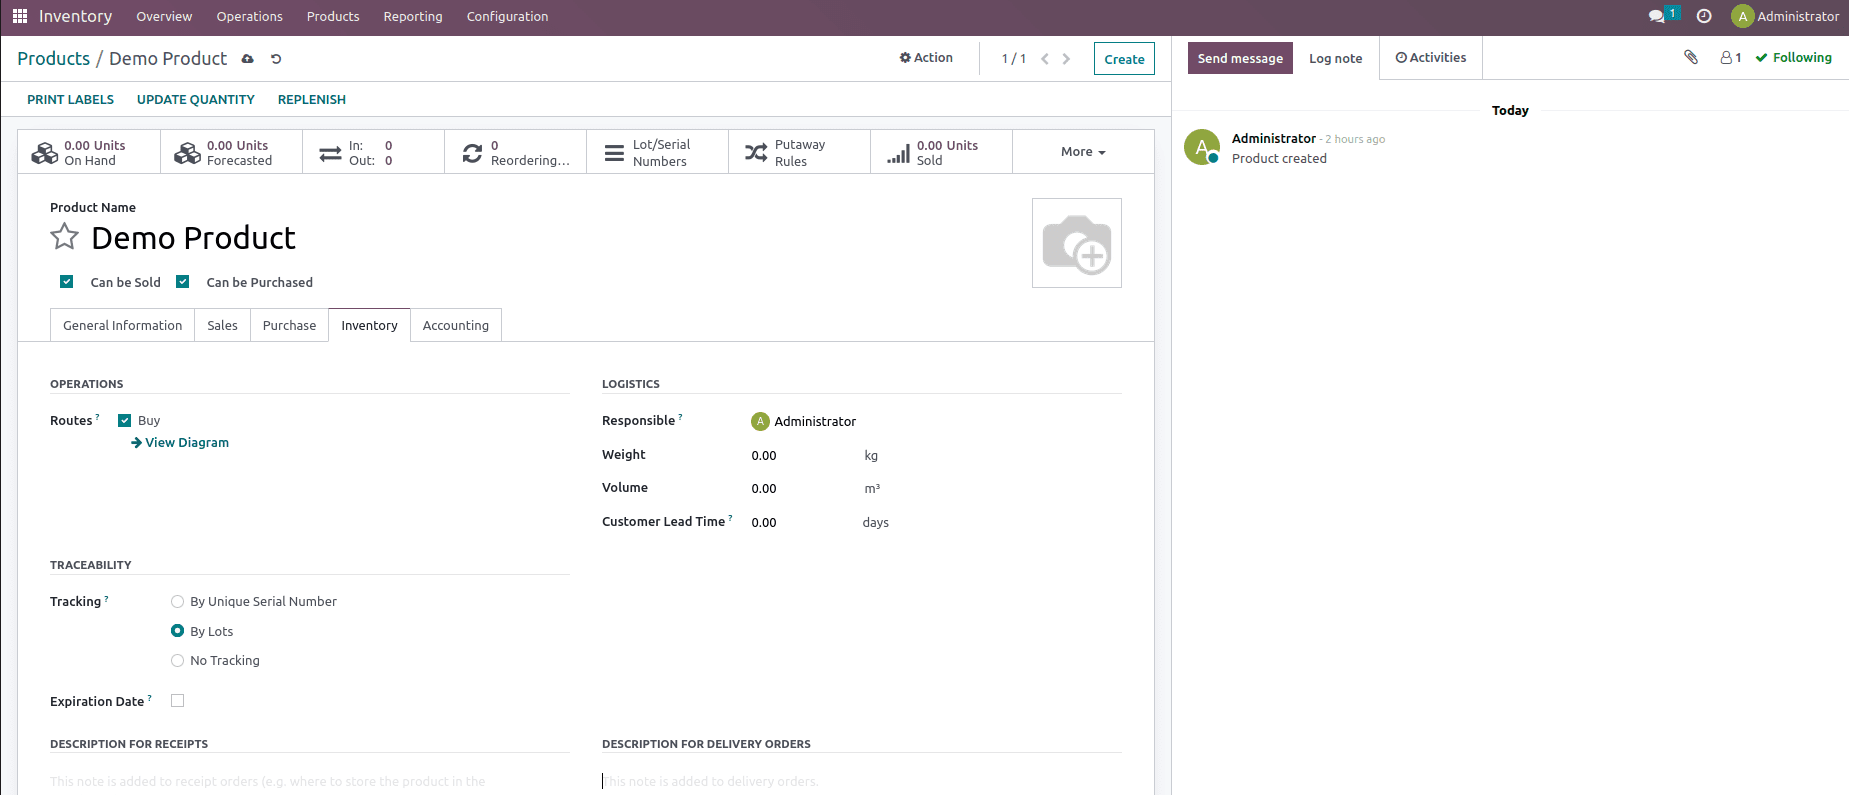Click the Responsible field Administrator value
This screenshot has height=795, width=1849.
pyautogui.click(x=815, y=421)
